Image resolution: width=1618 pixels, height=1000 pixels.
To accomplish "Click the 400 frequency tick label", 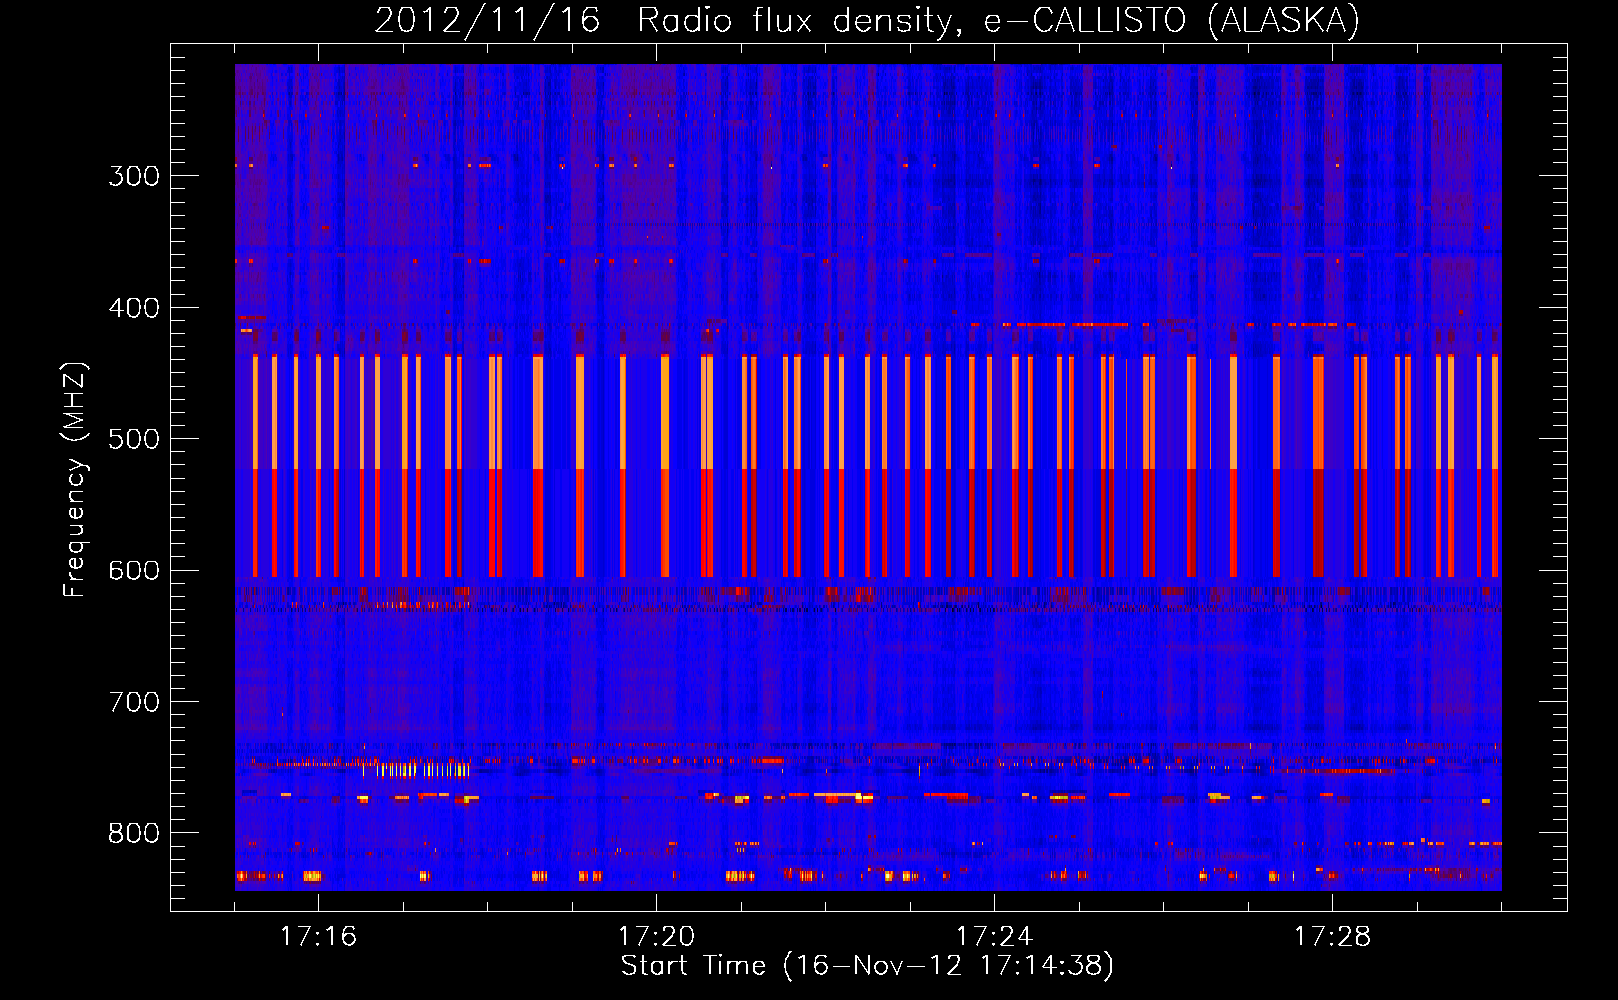I will [x=134, y=308].
